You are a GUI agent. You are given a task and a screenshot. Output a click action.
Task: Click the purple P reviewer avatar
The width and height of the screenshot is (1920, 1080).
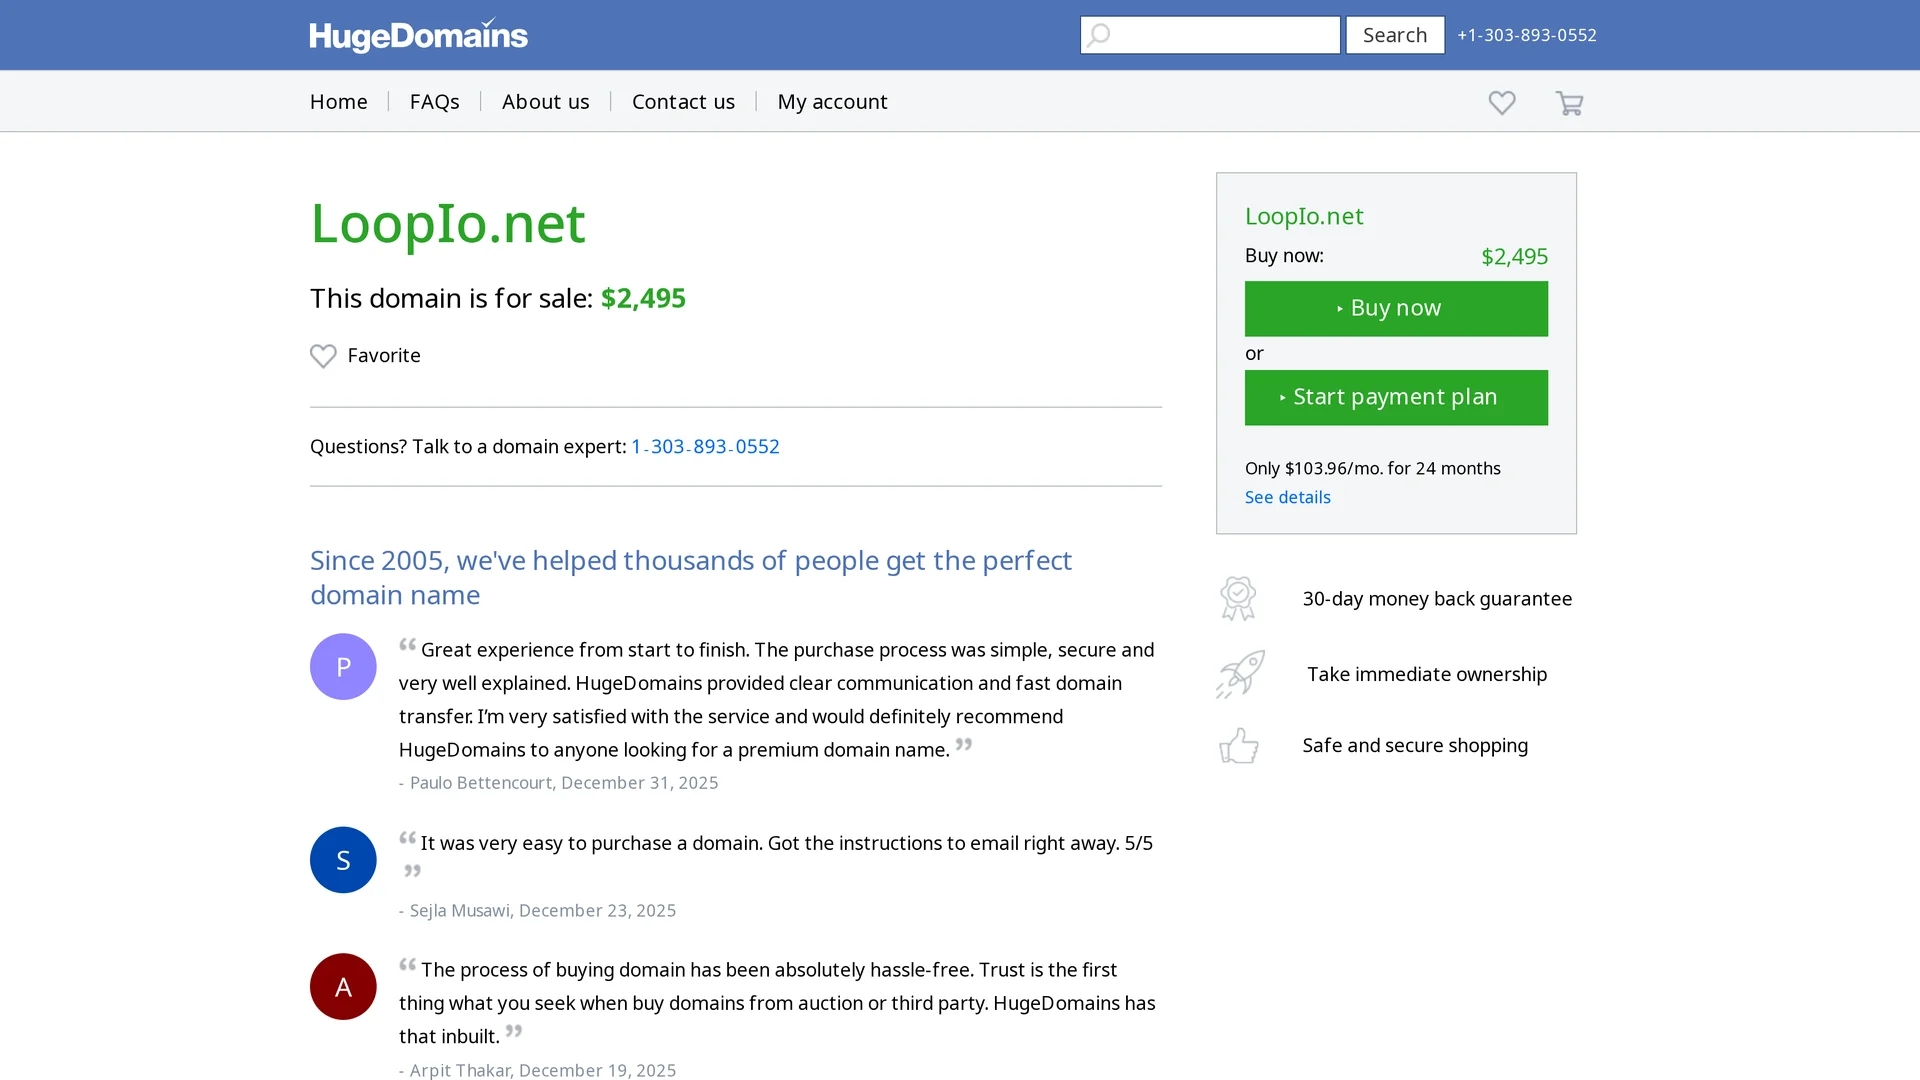click(x=343, y=666)
